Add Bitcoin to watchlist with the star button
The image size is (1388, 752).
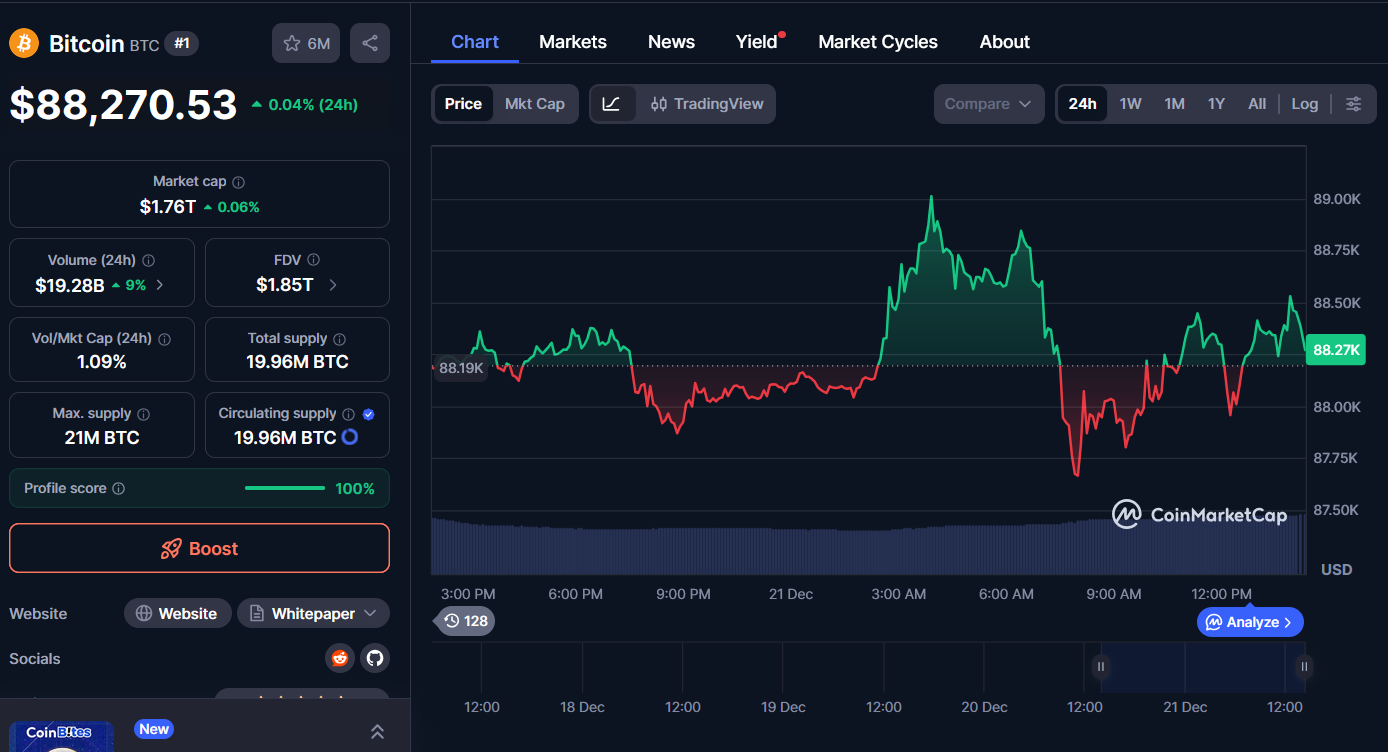(306, 43)
